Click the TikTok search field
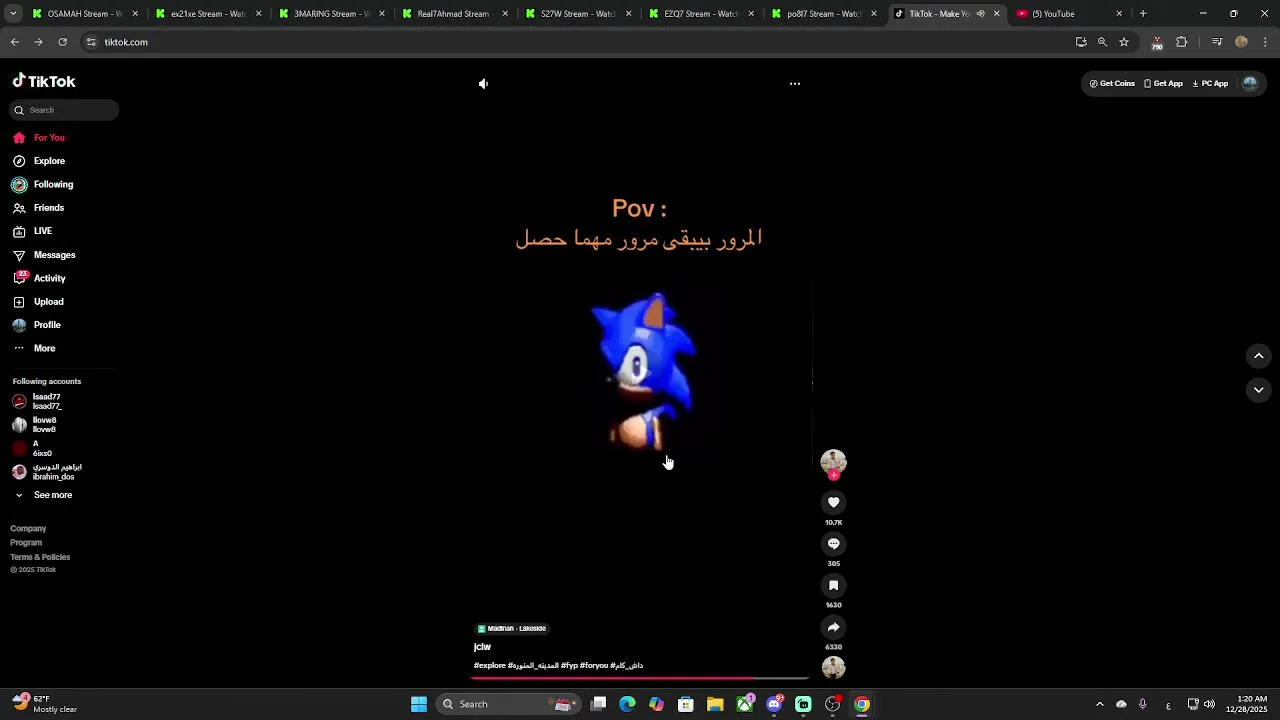 pos(65,110)
